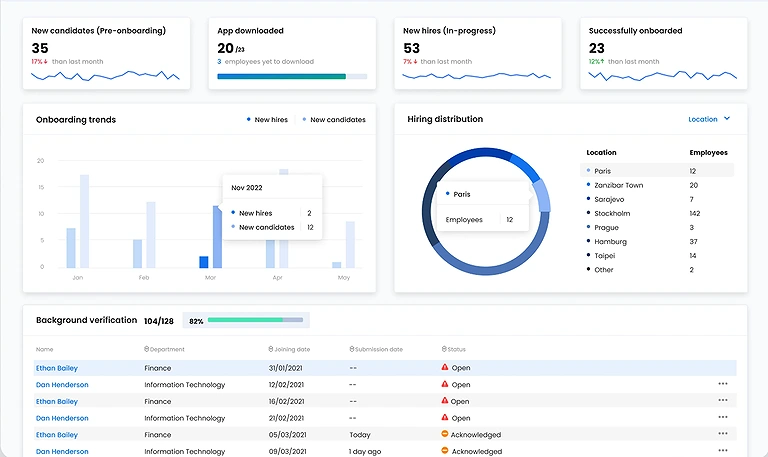Screen dimensions: 768x457
Task: Click the '1 day ago' submission cell
Action: [364, 451]
